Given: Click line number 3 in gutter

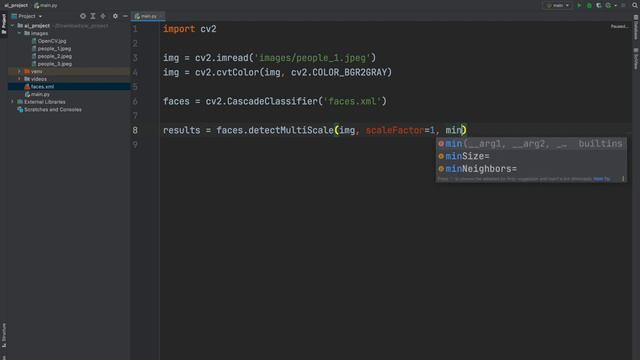Looking at the screenshot, I should pyautogui.click(x=135, y=58).
